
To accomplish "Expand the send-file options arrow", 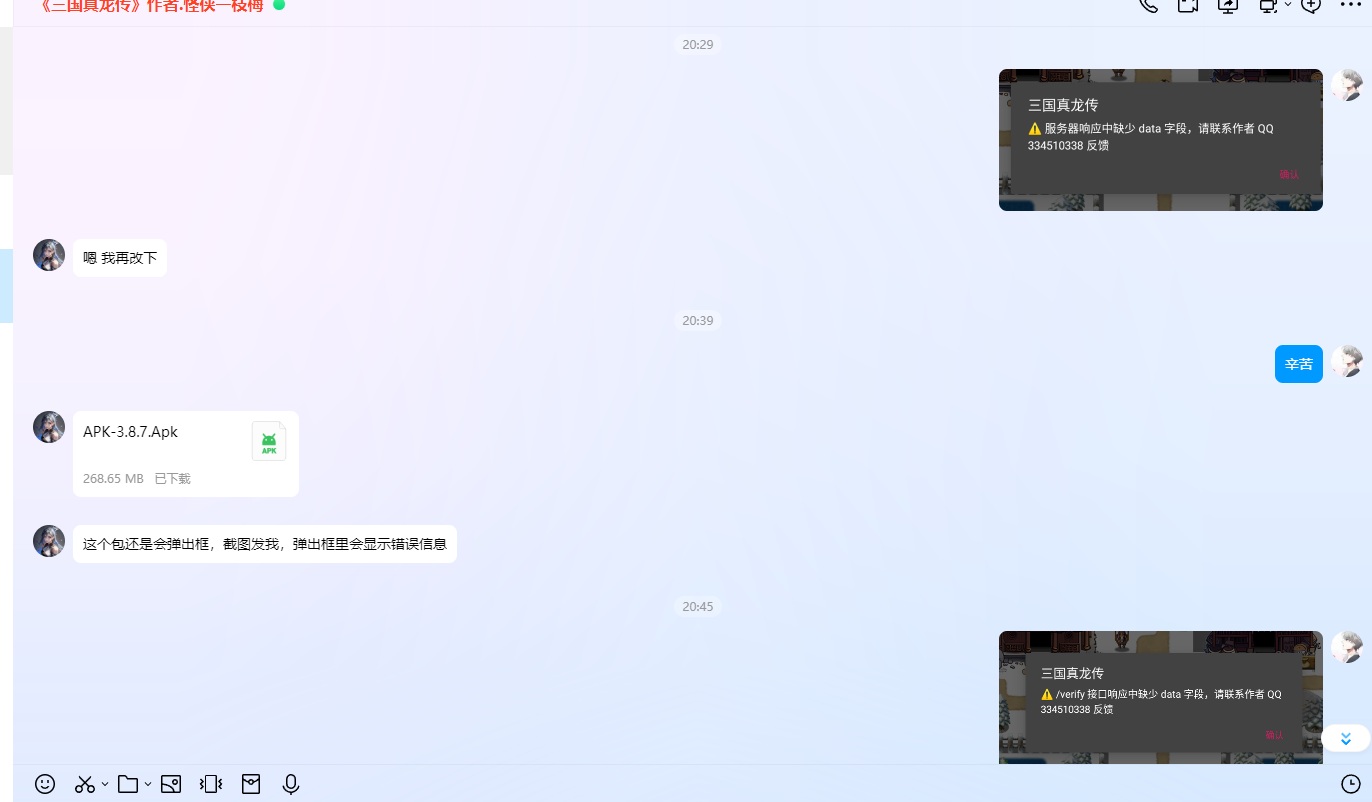I will coord(148,784).
